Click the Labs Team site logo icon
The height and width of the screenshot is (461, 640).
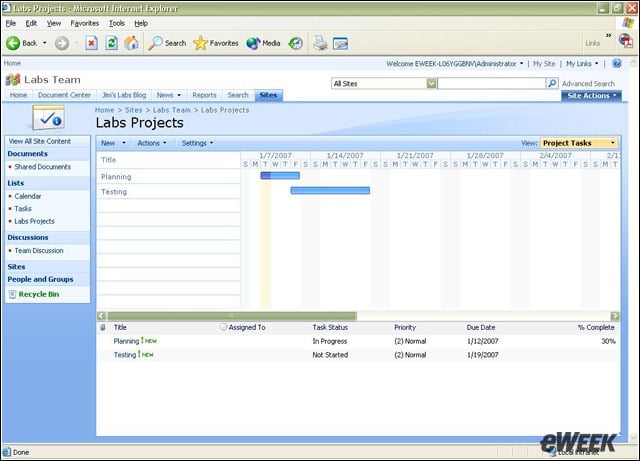pyautogui.click(x=13, y=80)
